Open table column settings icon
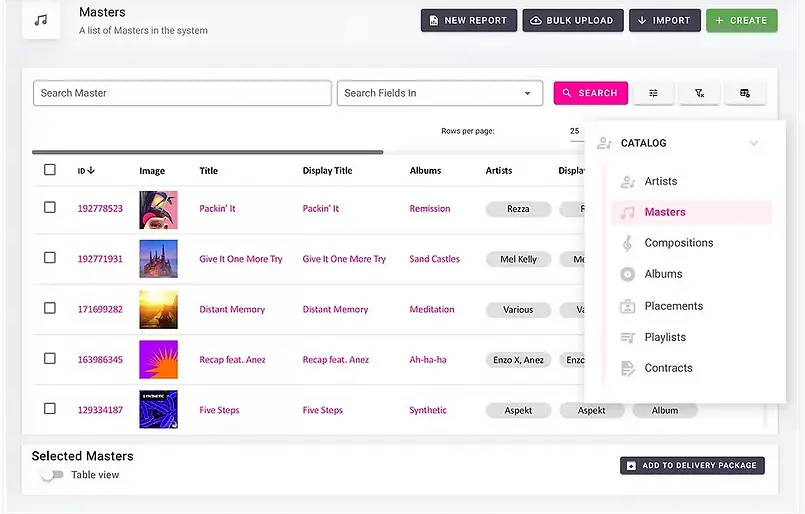Image resolution: width=805 pixels, height=514 pixels. coord(745,93)
